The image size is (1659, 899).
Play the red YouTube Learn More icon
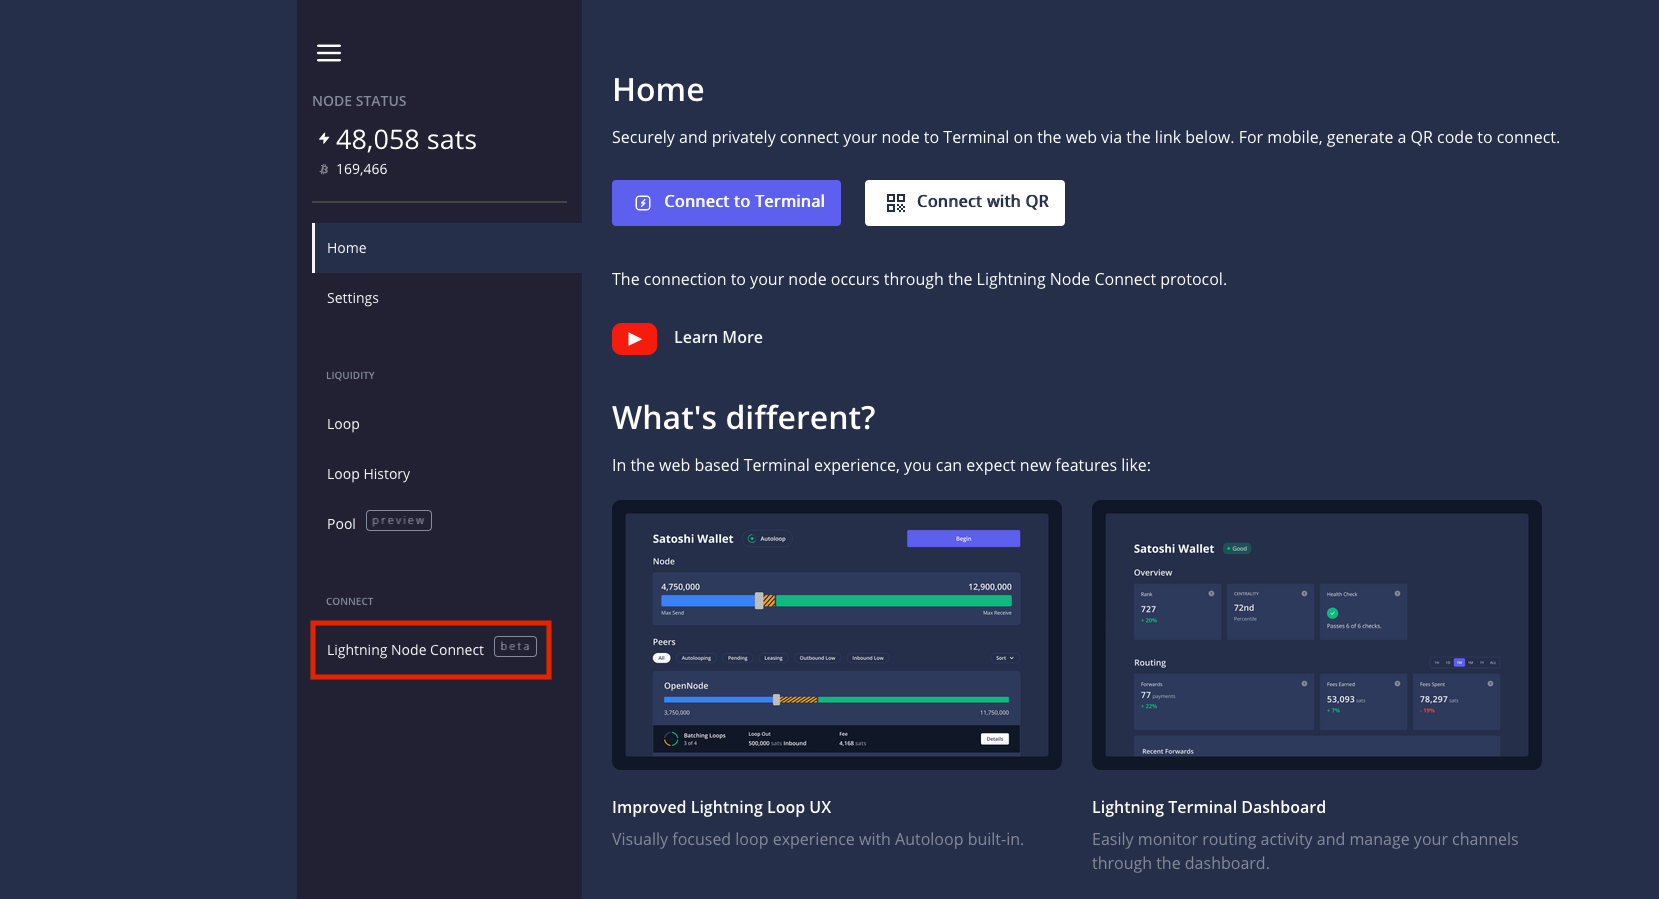634,339
